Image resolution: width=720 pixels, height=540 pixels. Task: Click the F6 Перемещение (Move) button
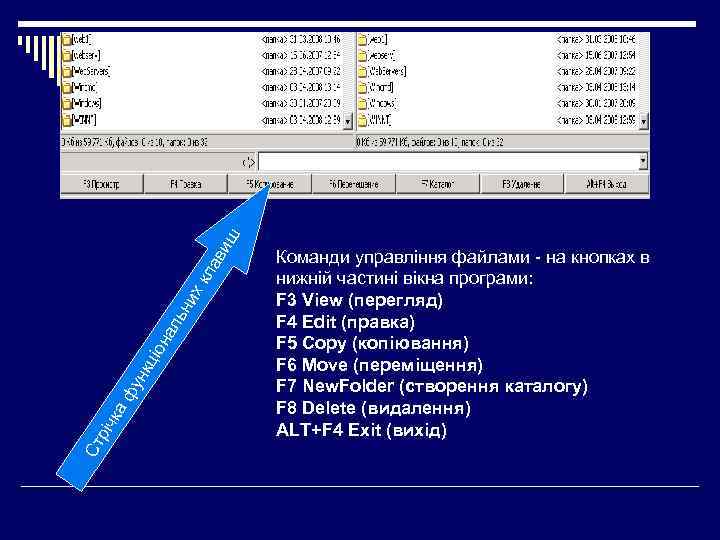coord(354,184)
